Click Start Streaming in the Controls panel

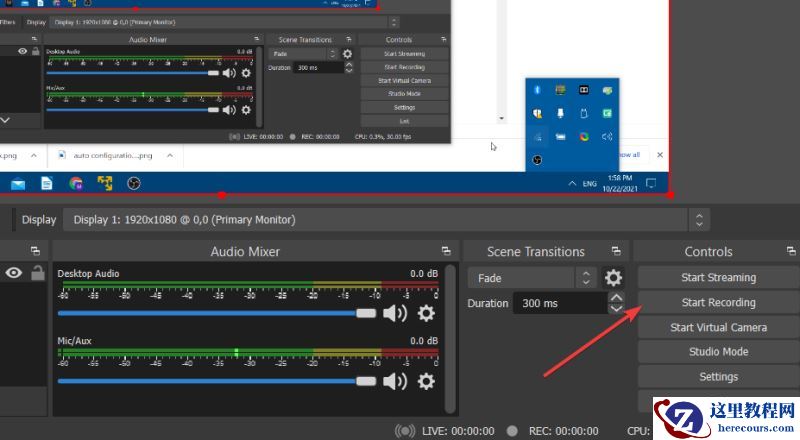click(718, 278)
